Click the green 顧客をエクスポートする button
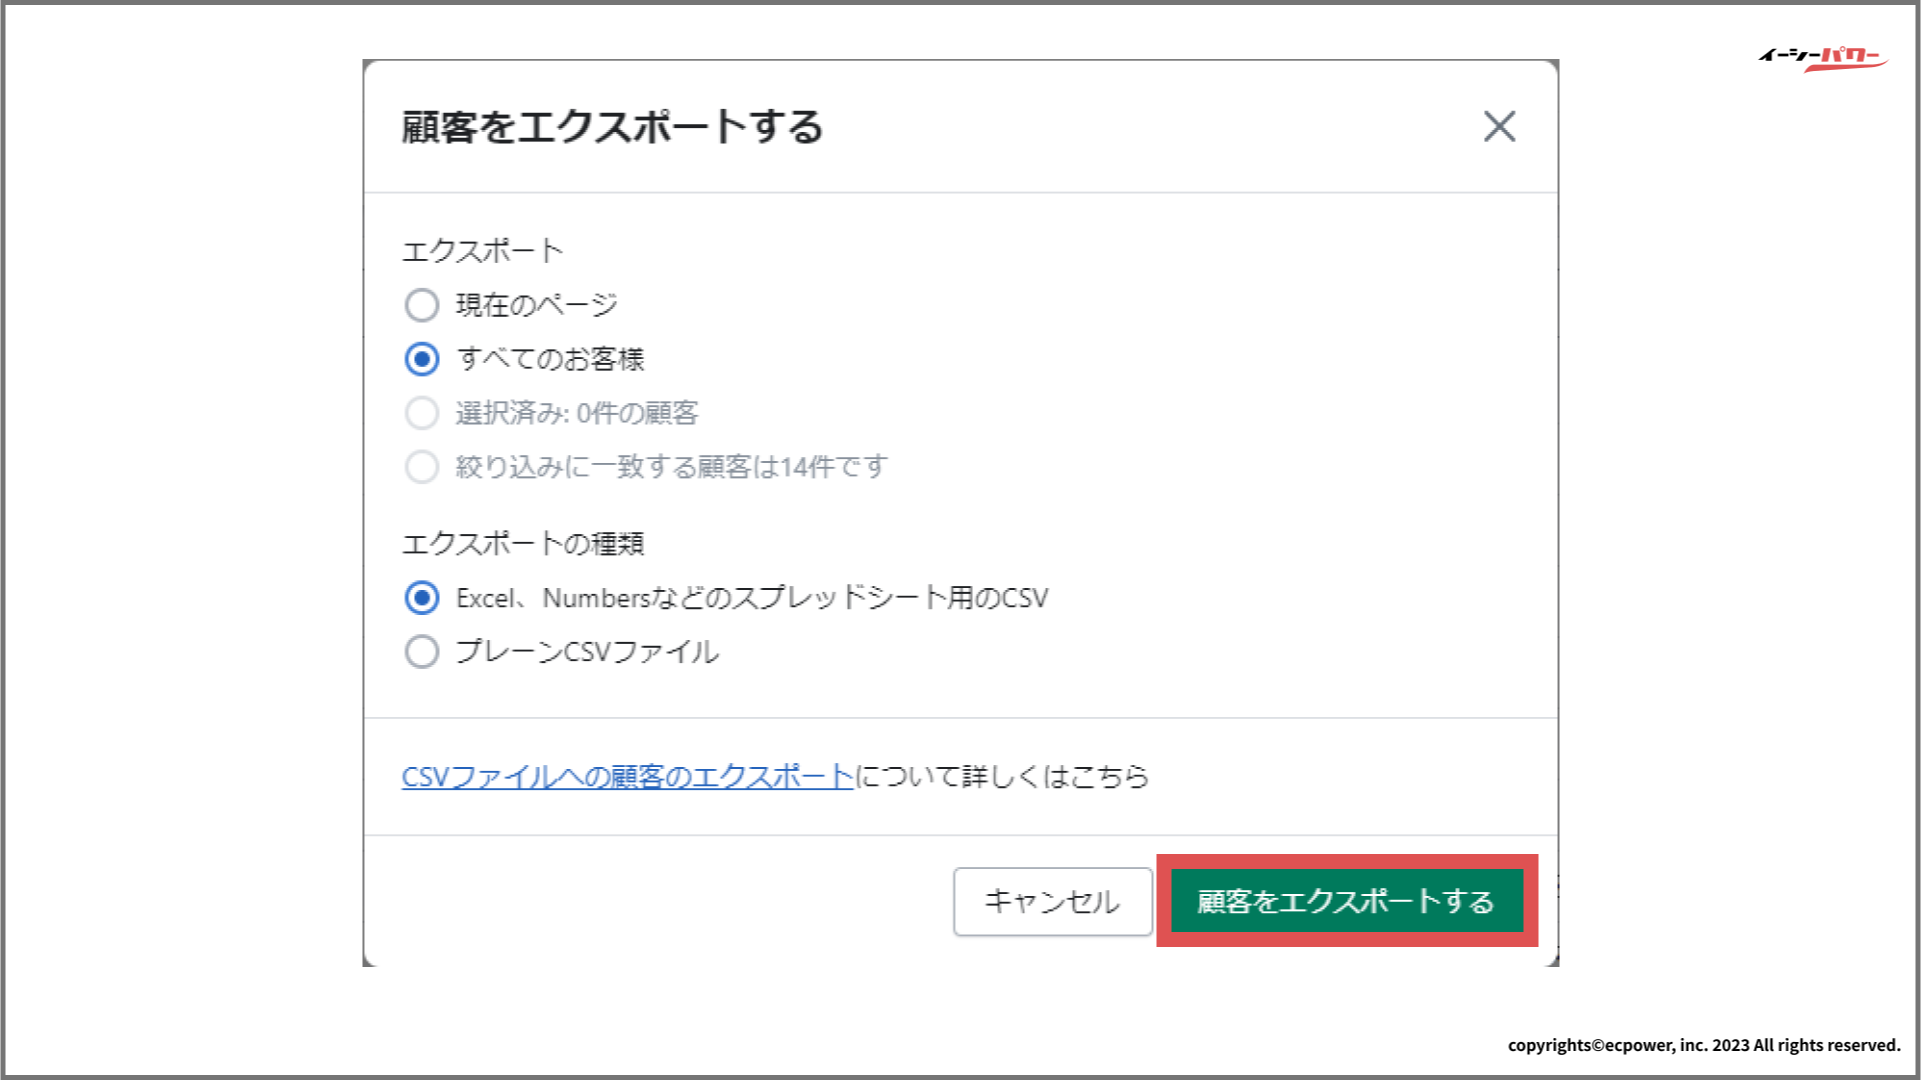Image resolution: width=1921 pixels, height=1080 pixels. click(1346, 901)
